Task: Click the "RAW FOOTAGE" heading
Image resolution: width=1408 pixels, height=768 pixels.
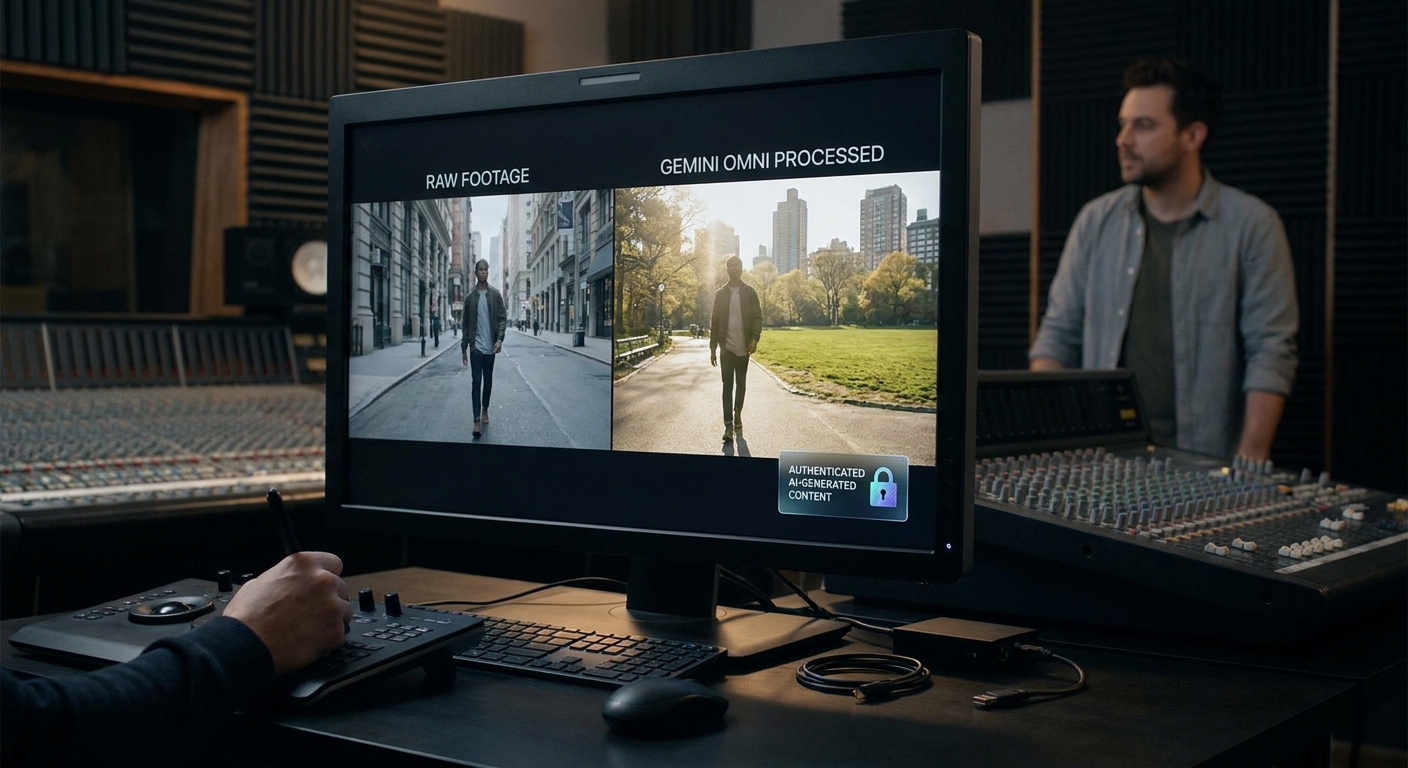Action: 477,180
